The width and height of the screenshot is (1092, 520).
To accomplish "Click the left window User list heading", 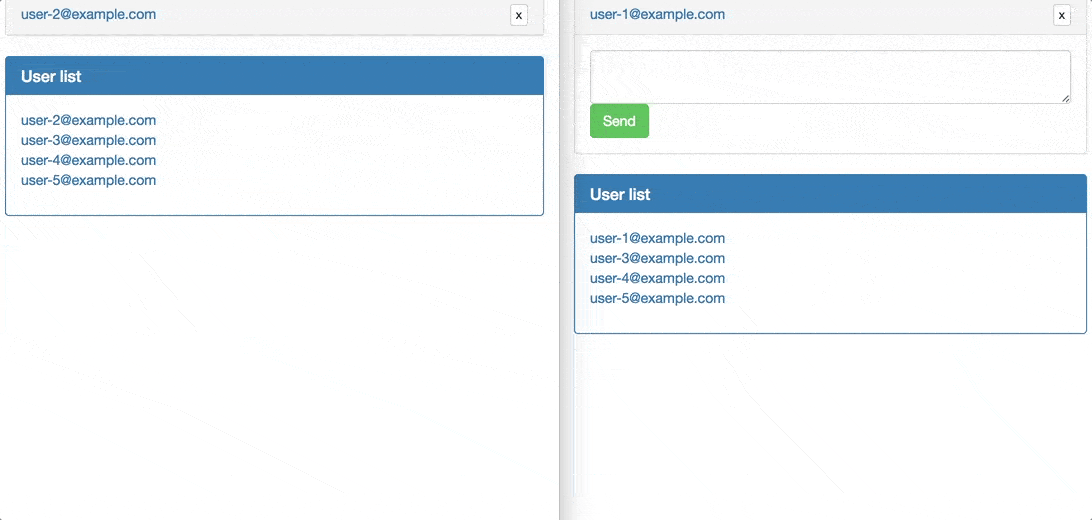I will click(51, 77).
